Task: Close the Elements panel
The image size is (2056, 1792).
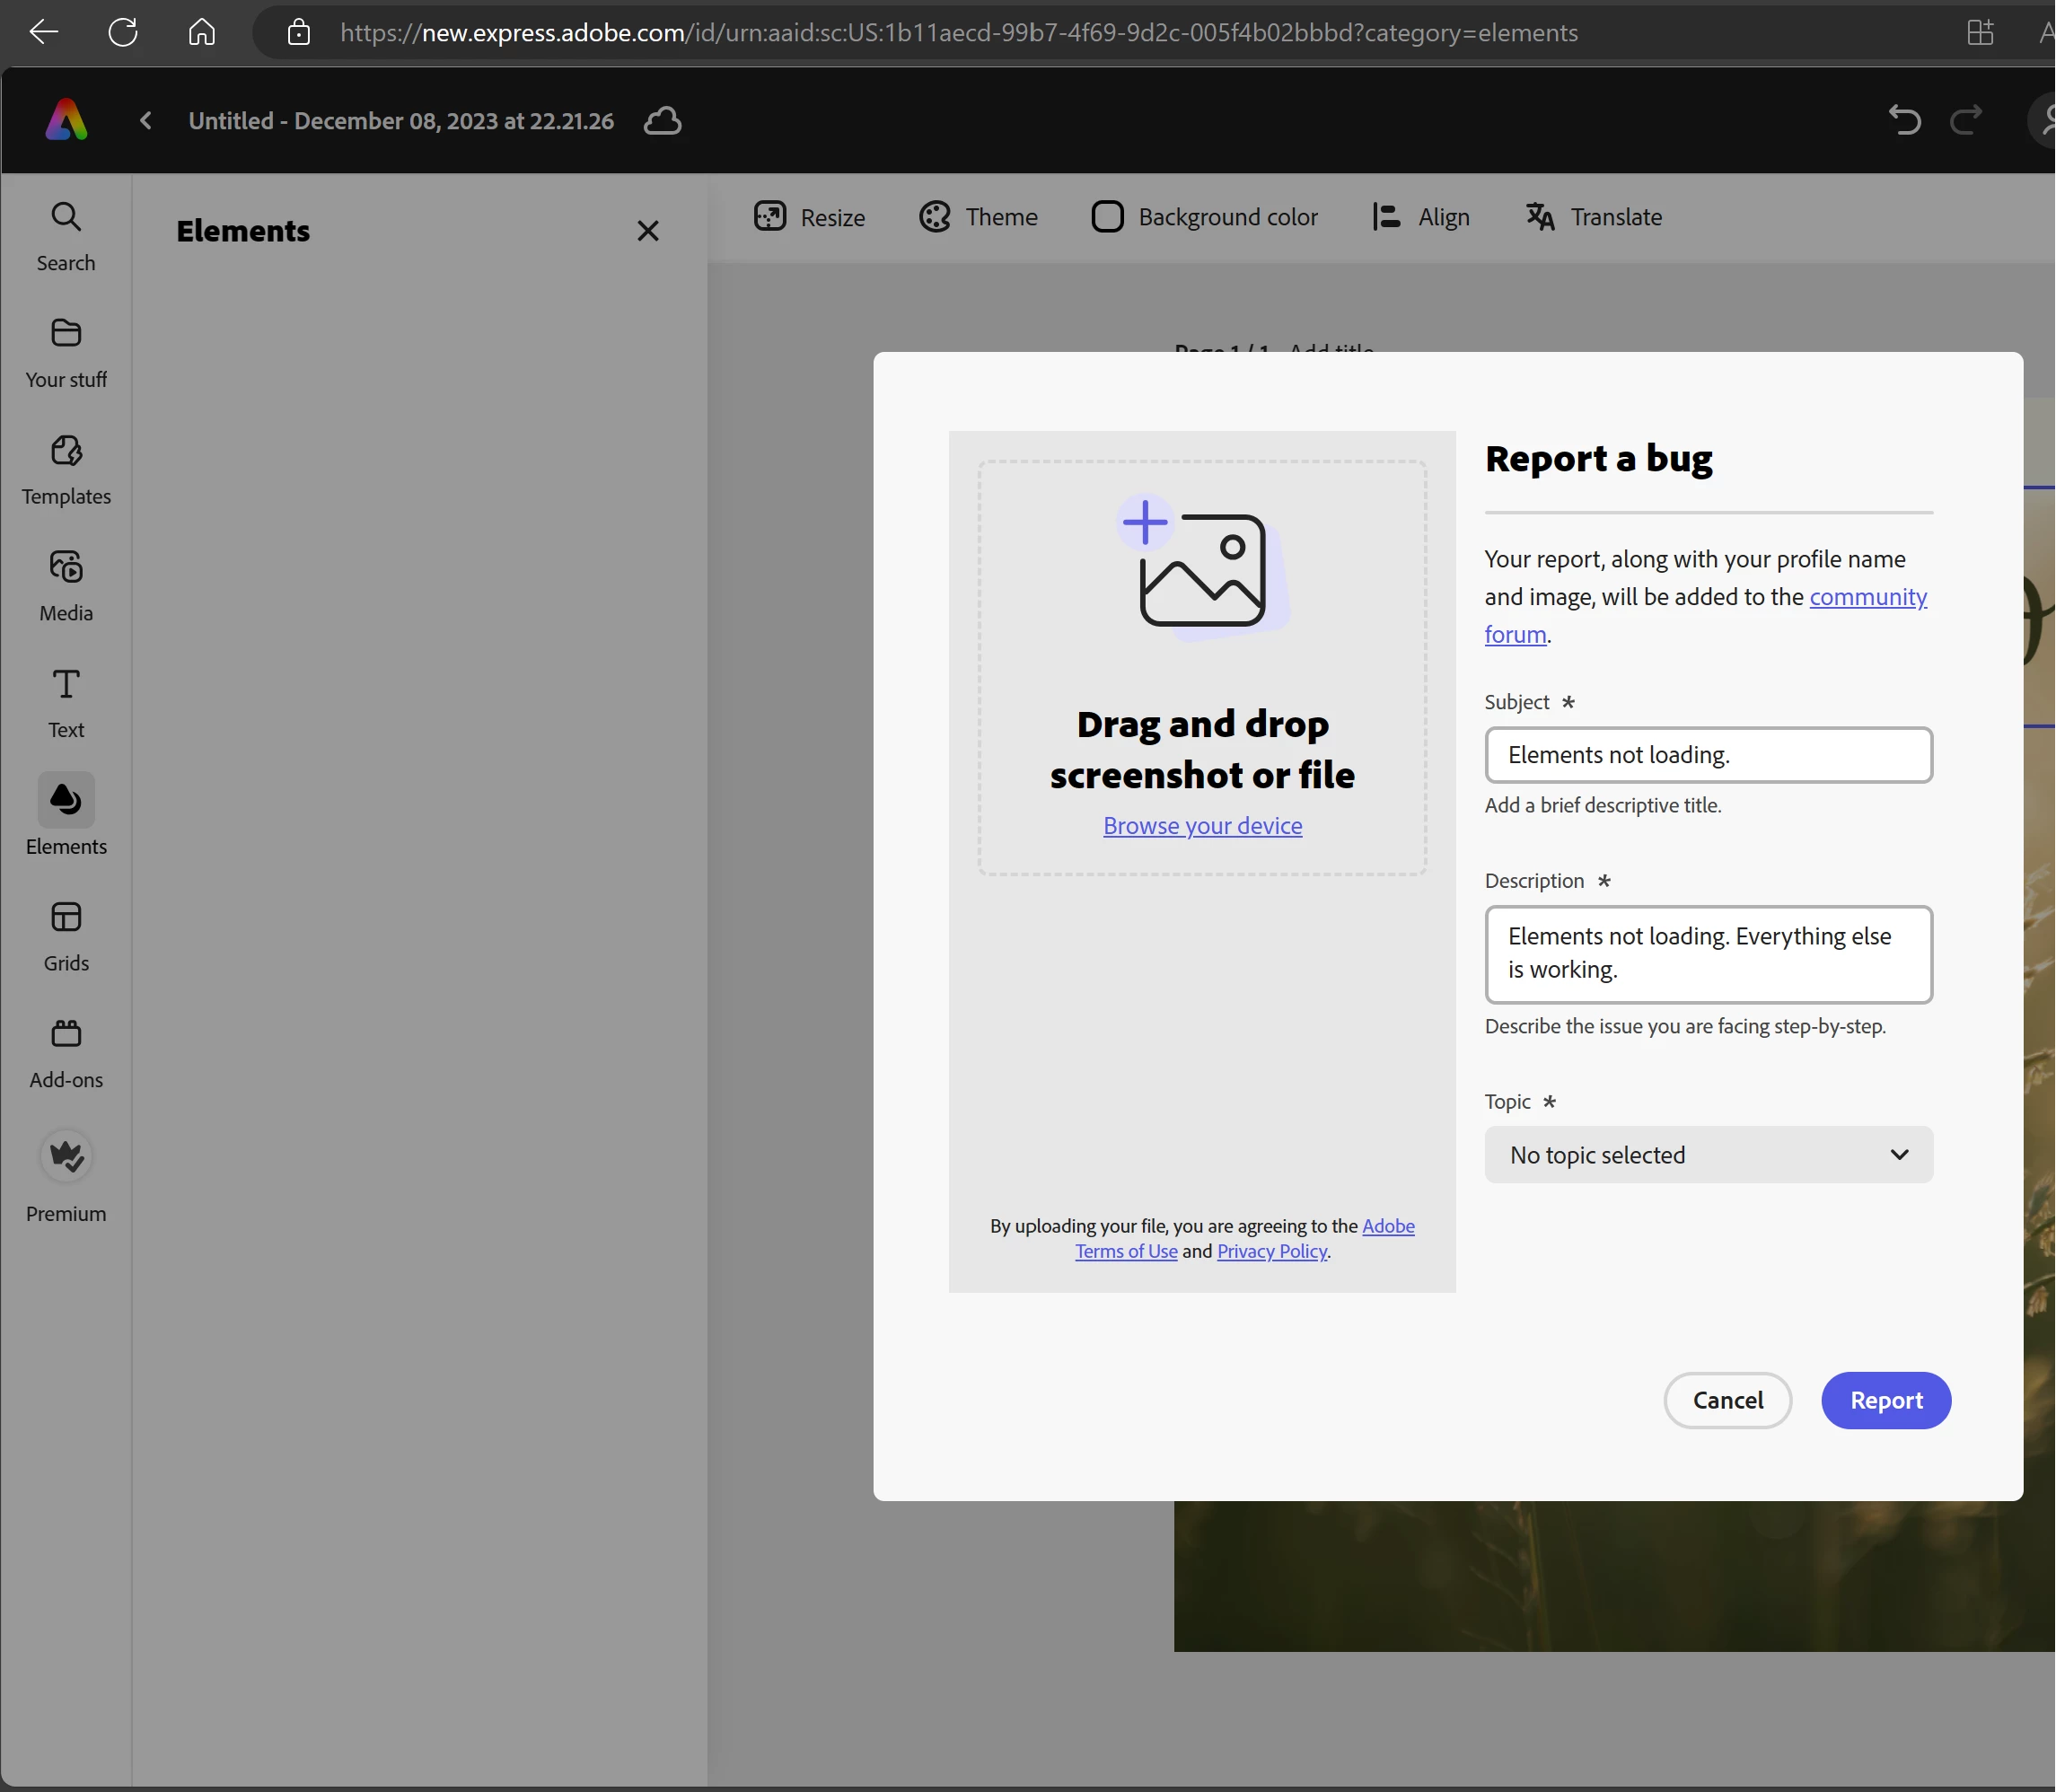Action: 648,231
